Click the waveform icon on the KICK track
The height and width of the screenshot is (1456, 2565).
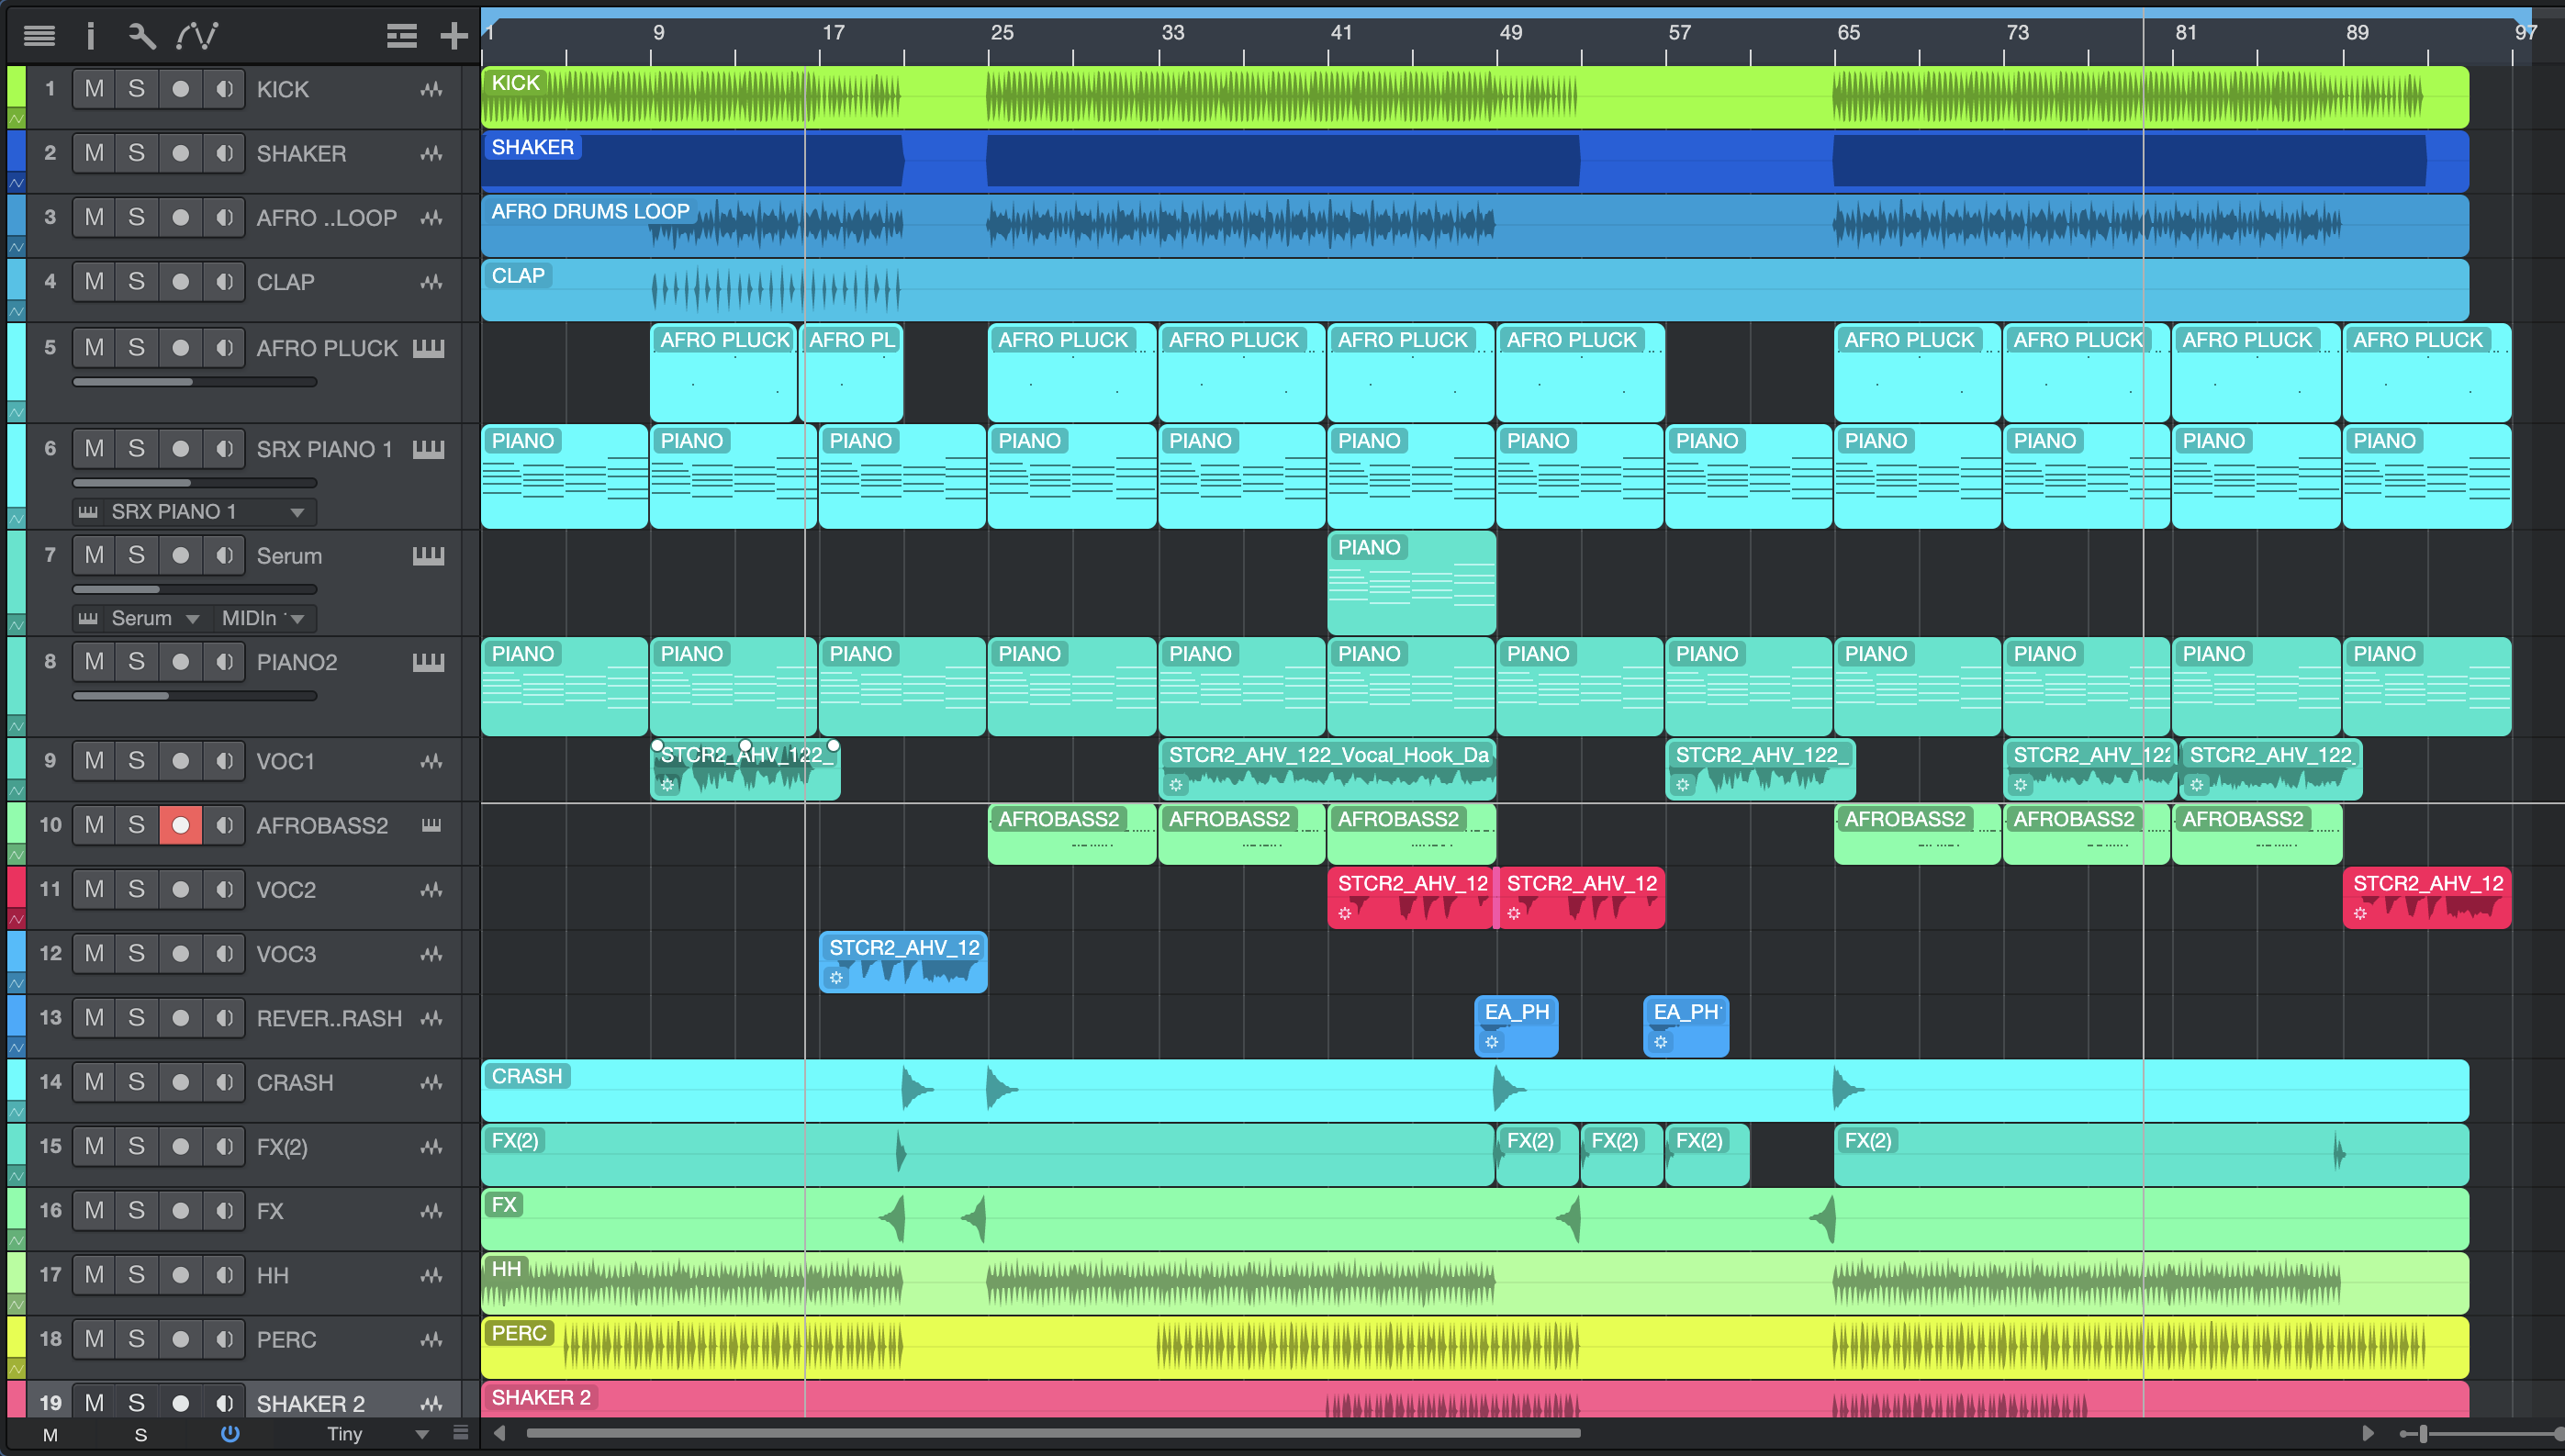[431, 89]
